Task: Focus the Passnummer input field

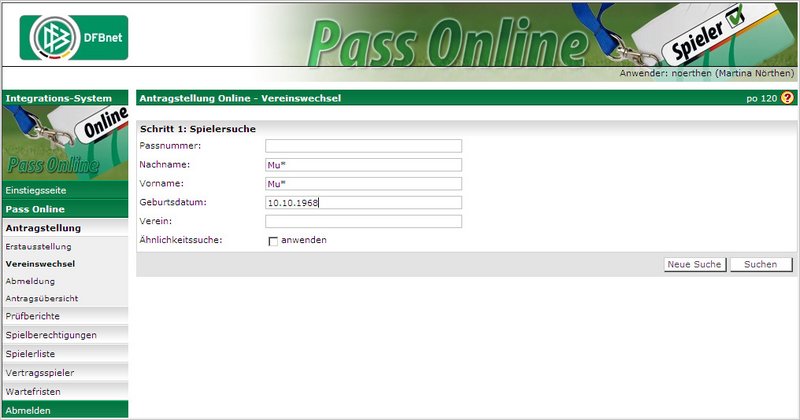Action: (x=363, y=146)
